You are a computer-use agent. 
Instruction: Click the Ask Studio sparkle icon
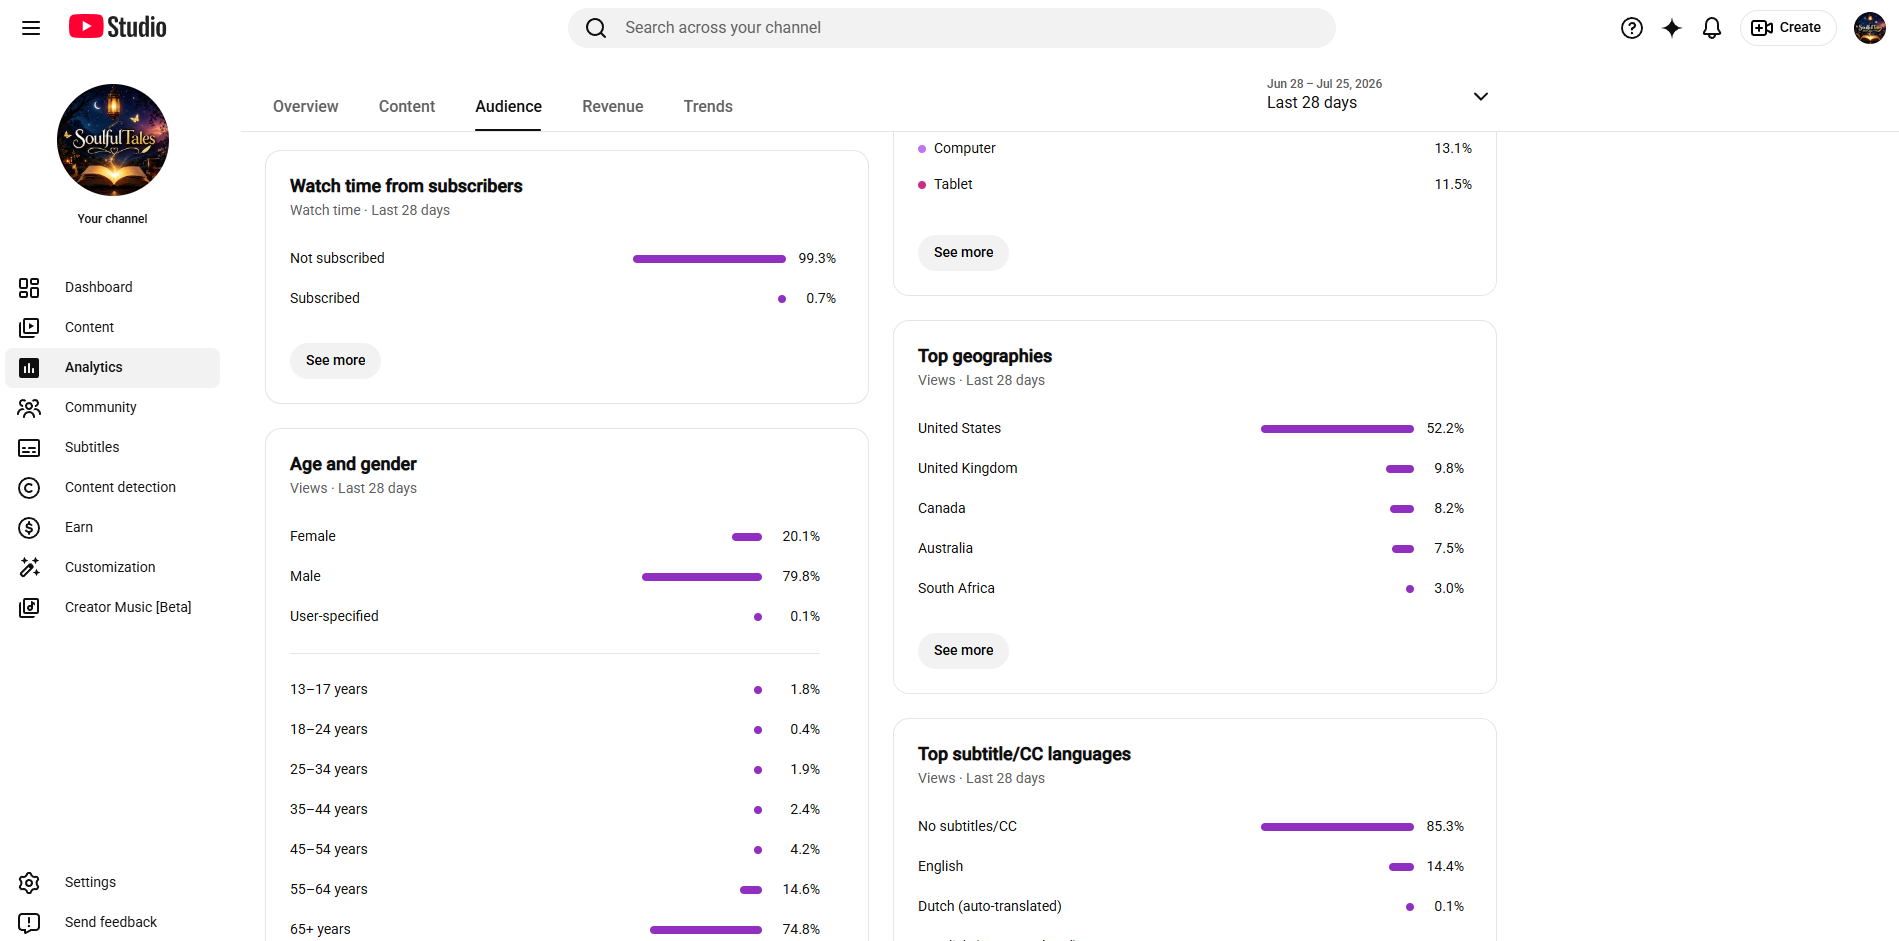[1672, 28]
